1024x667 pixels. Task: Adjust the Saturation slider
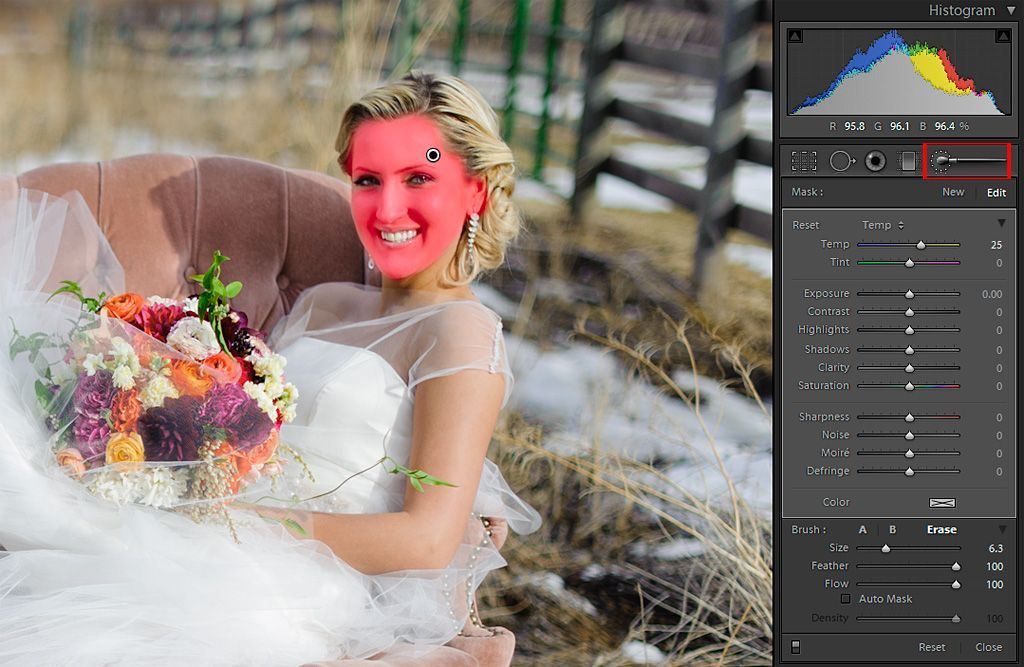(x=908, y=386)
